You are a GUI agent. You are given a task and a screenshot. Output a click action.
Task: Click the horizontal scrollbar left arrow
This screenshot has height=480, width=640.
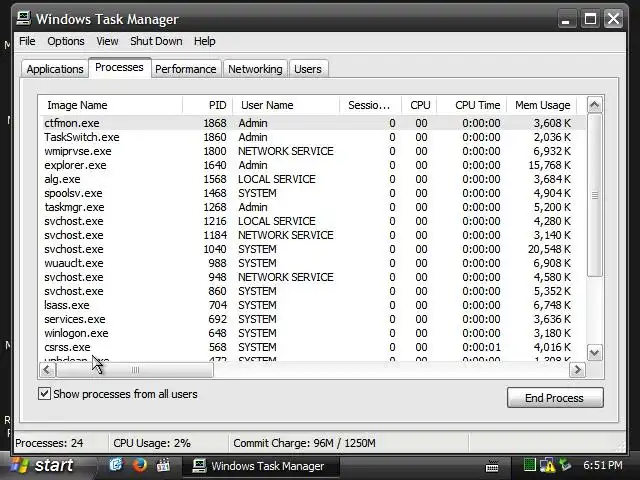pos(47,370)
